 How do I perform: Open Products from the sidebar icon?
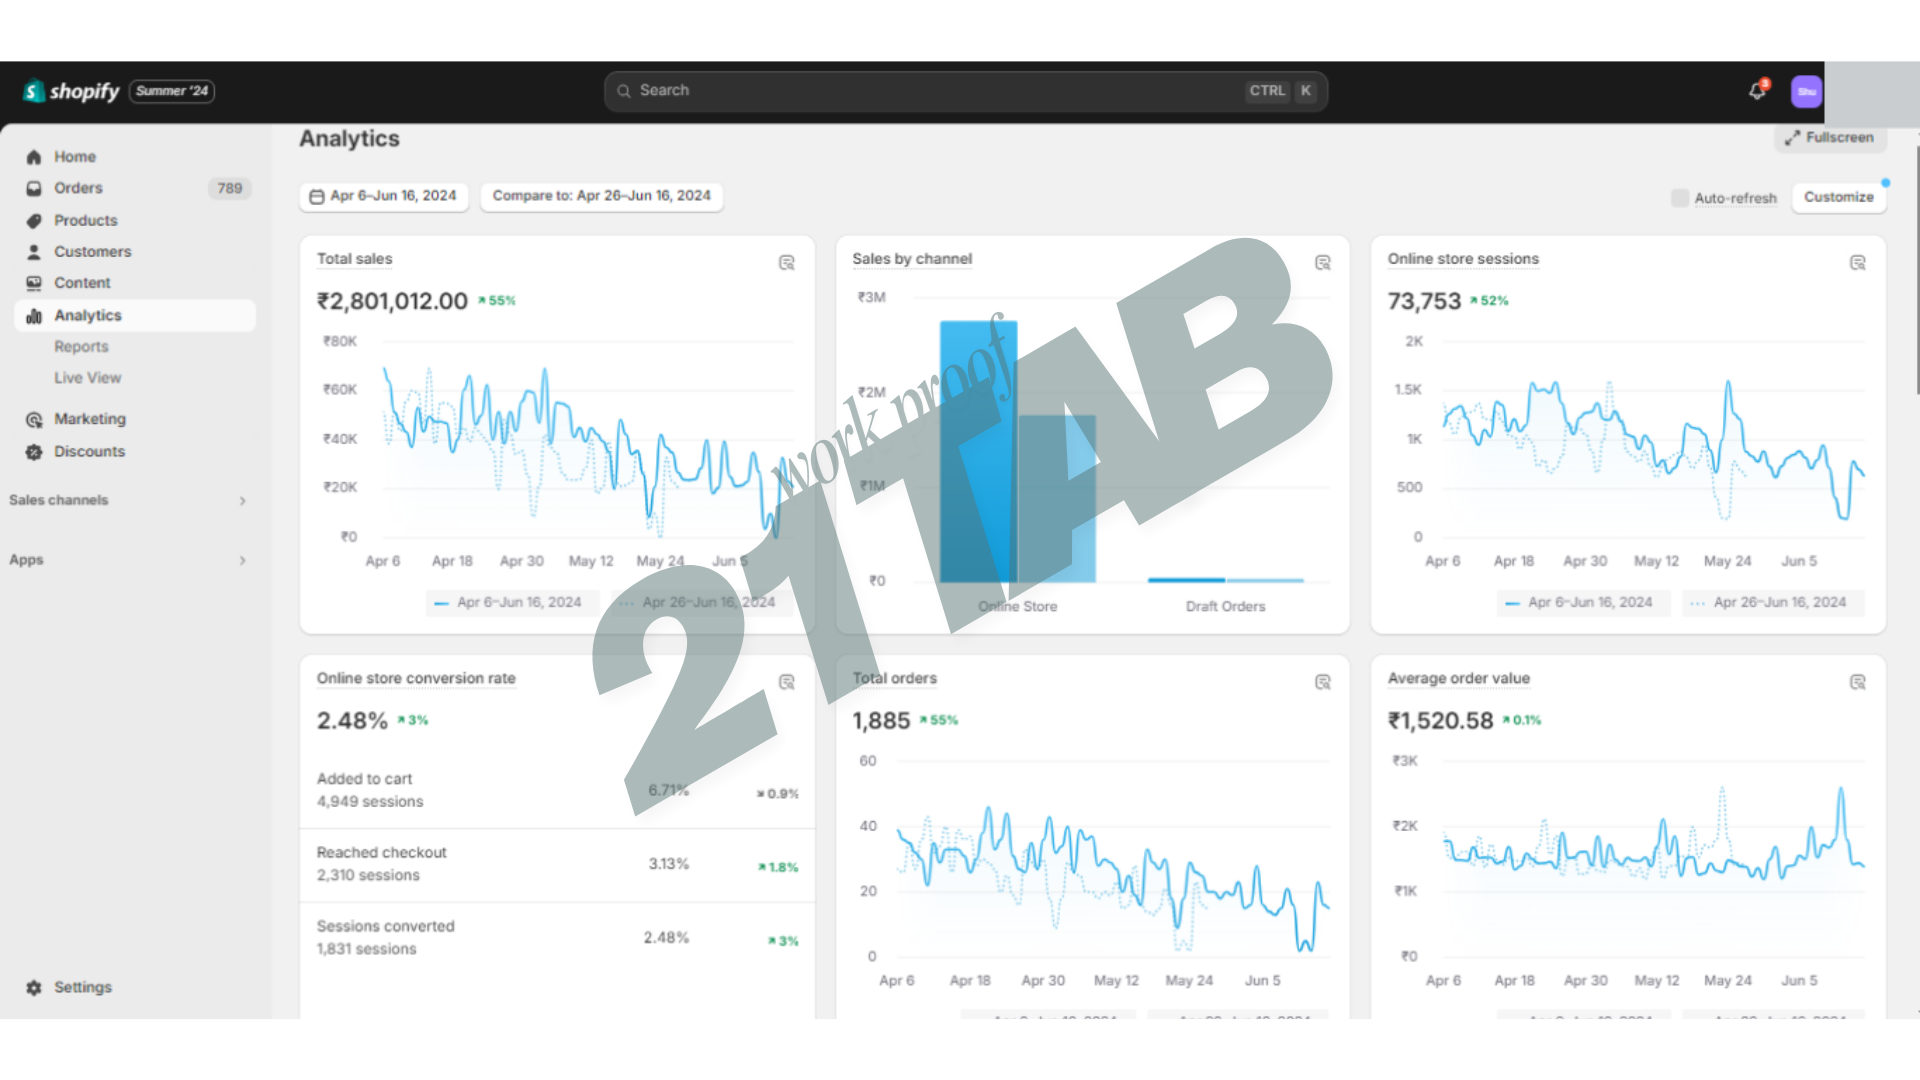[x=33, y=220]
